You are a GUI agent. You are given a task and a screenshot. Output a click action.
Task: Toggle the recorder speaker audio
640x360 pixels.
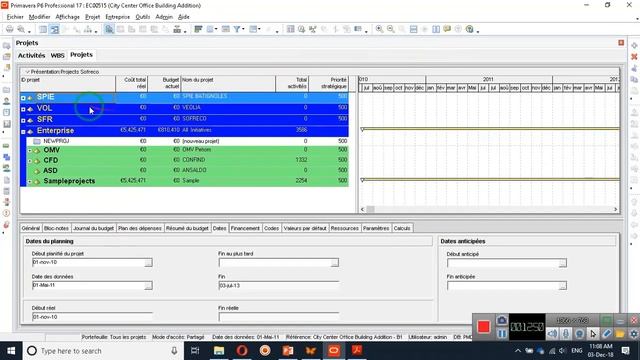click(552, 334)
